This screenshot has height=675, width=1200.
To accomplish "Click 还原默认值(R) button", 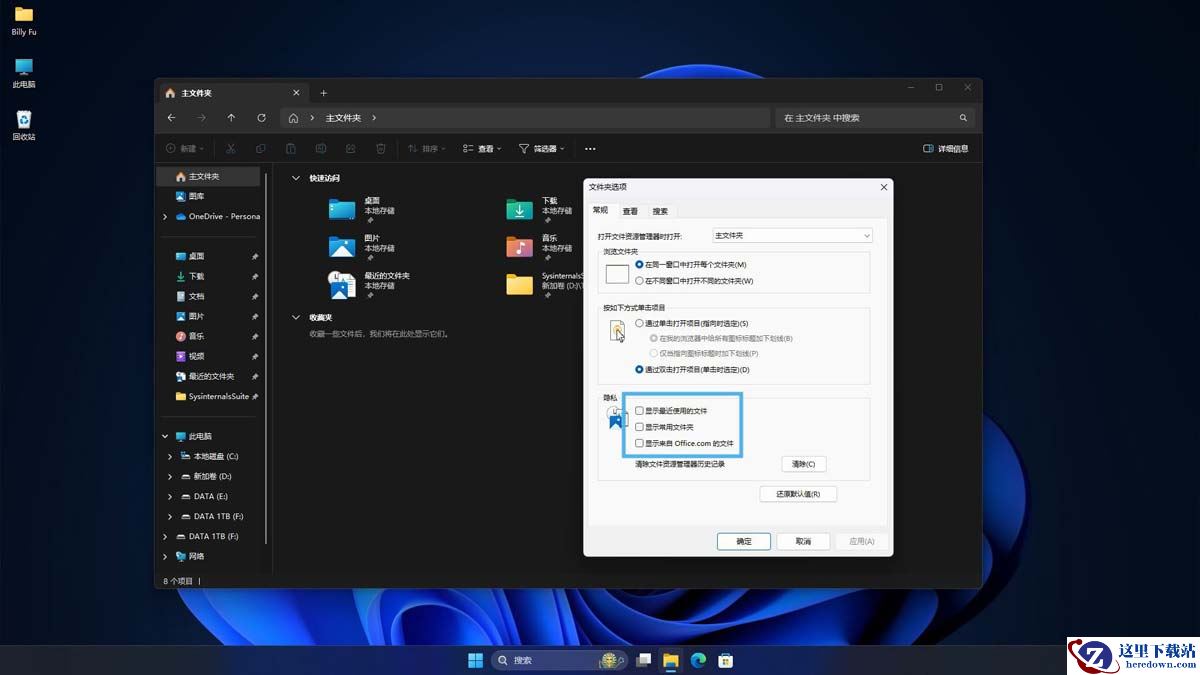I will point(798,494).
